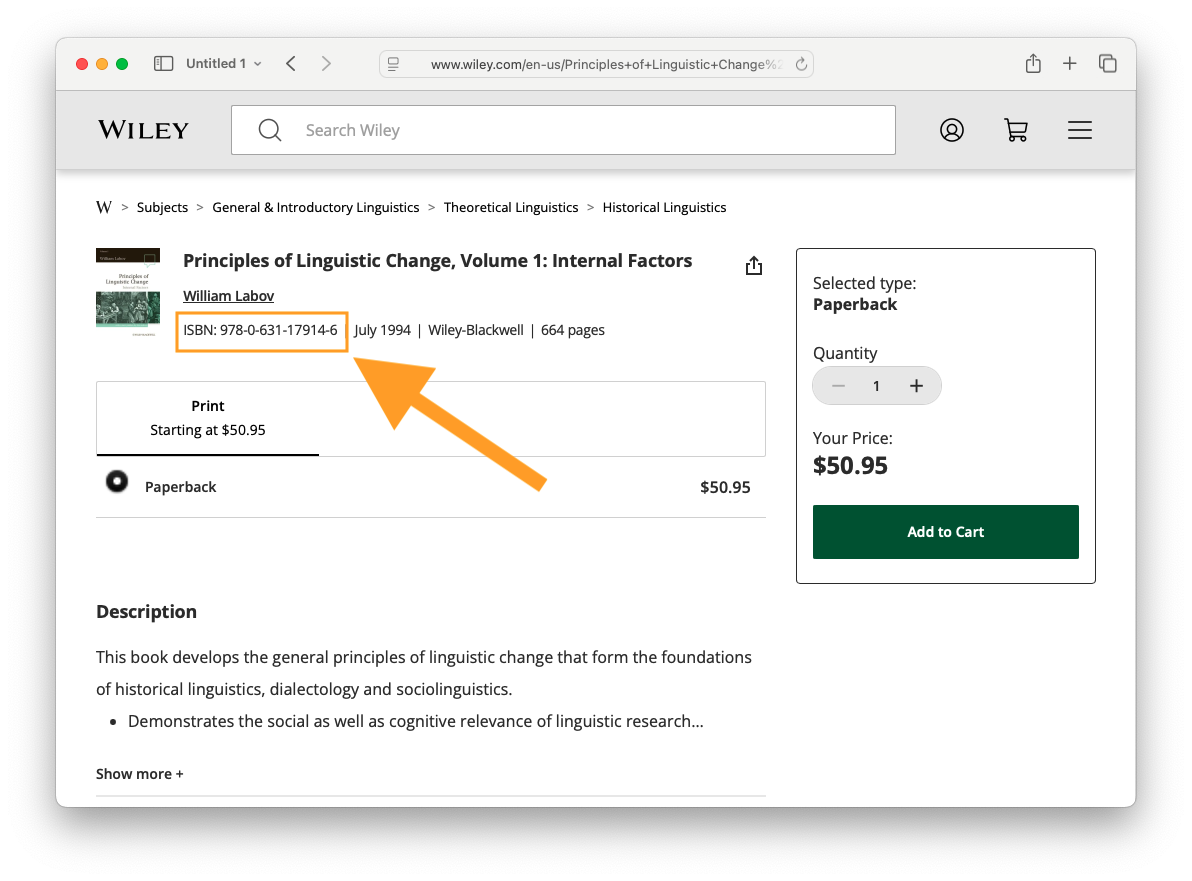Viewport: 1192px width, 881px height.
Task: Click the Safari share toolbar icon
Action: coord(1033,64)
